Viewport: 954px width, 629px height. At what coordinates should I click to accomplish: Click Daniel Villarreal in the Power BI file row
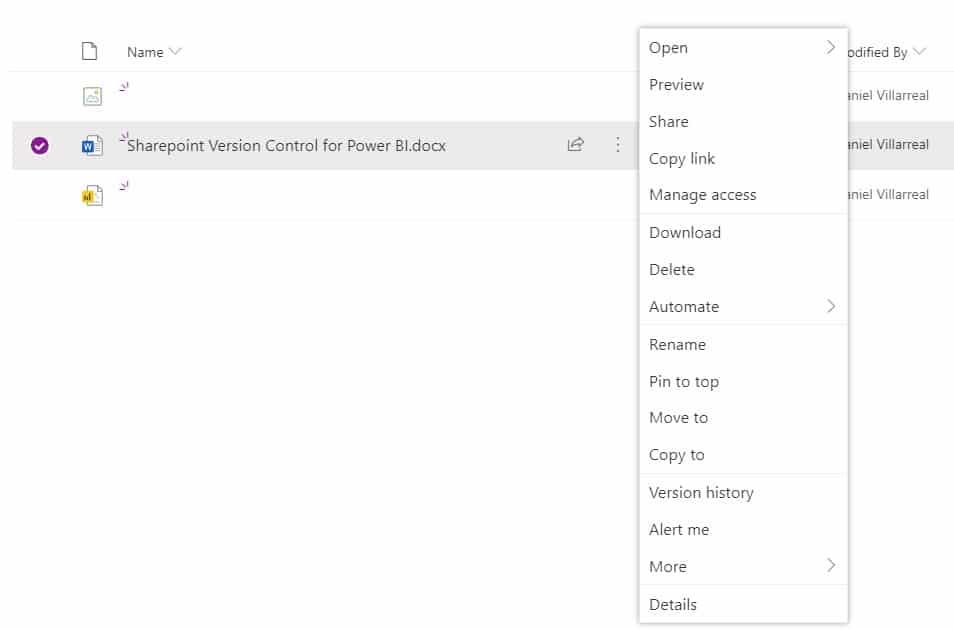[889, 195]
